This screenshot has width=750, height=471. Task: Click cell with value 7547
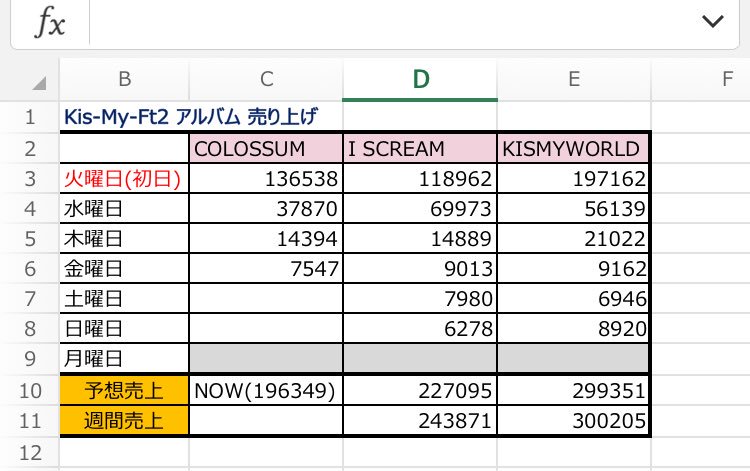pos(266,269)
